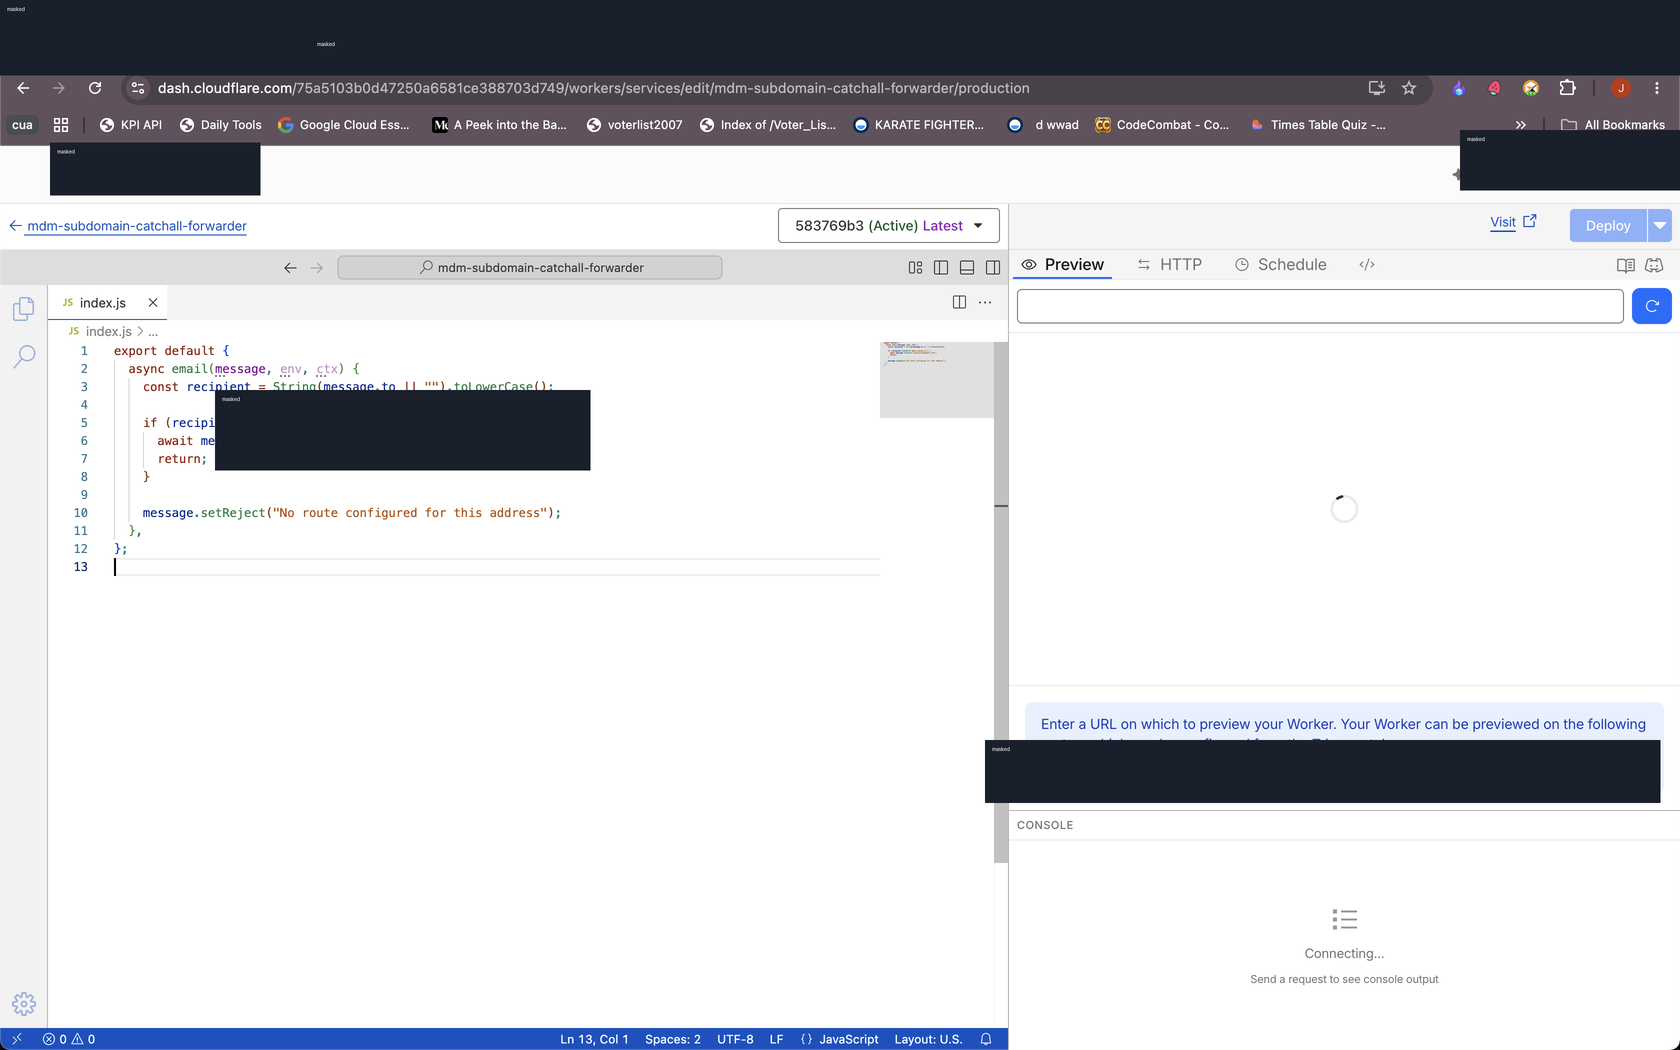
Task: Click the code minimap thumbnail
Action: (936, 379)
